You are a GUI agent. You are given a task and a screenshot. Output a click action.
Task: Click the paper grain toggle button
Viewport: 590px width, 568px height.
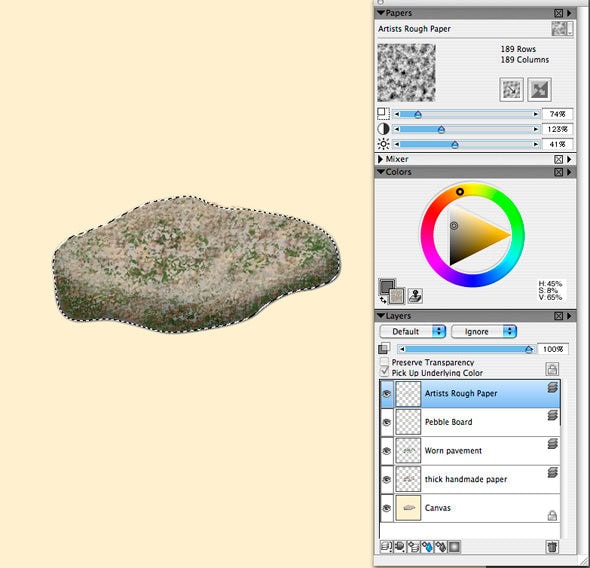pos(511,90)
